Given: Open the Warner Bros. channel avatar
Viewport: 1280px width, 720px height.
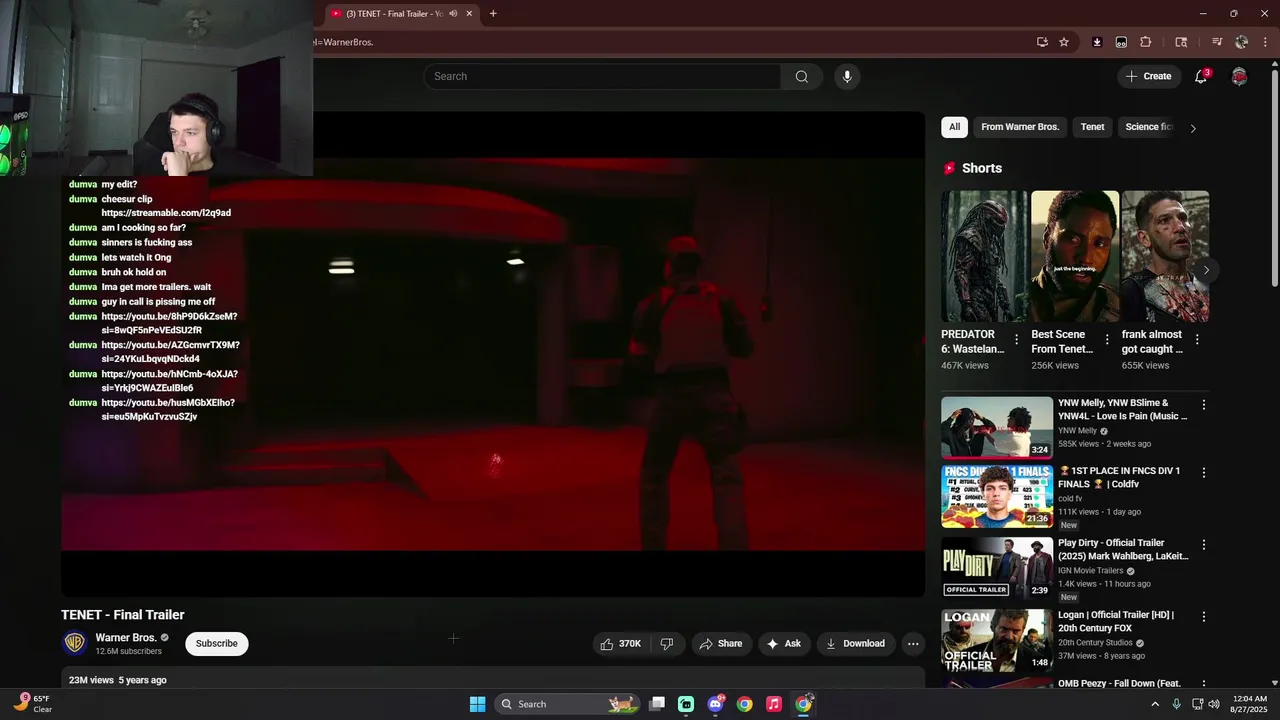Looking at the screenshot, I should 74,643.
